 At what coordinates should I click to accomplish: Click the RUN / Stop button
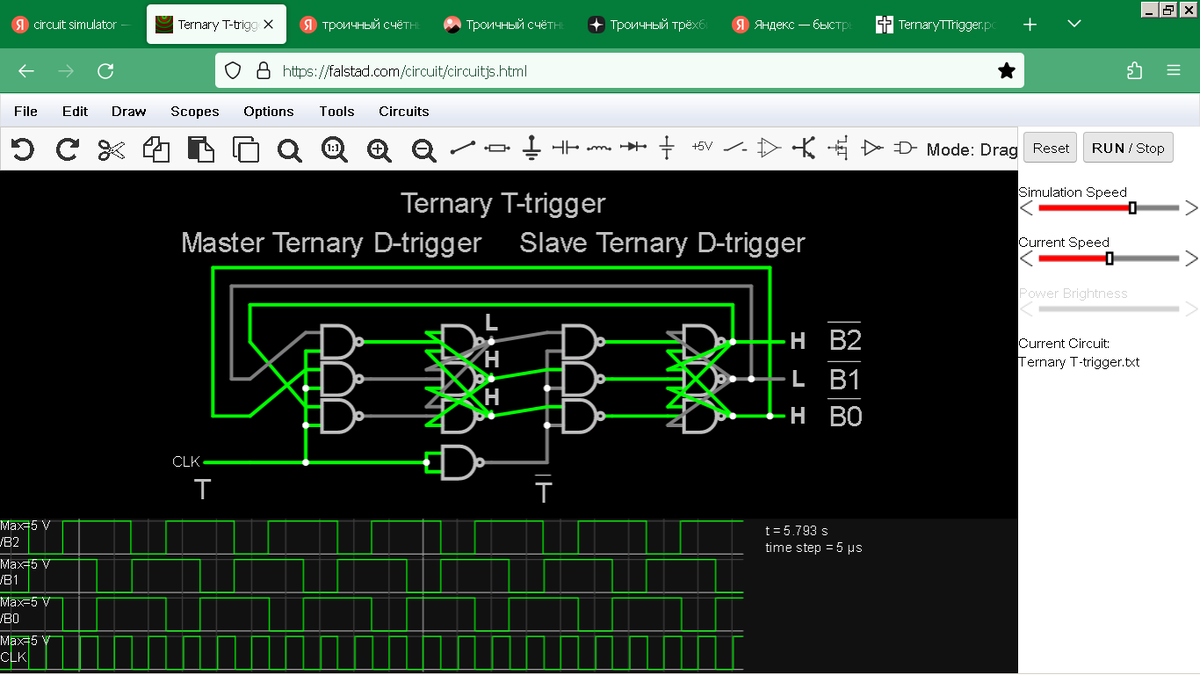pos(1128,148)
